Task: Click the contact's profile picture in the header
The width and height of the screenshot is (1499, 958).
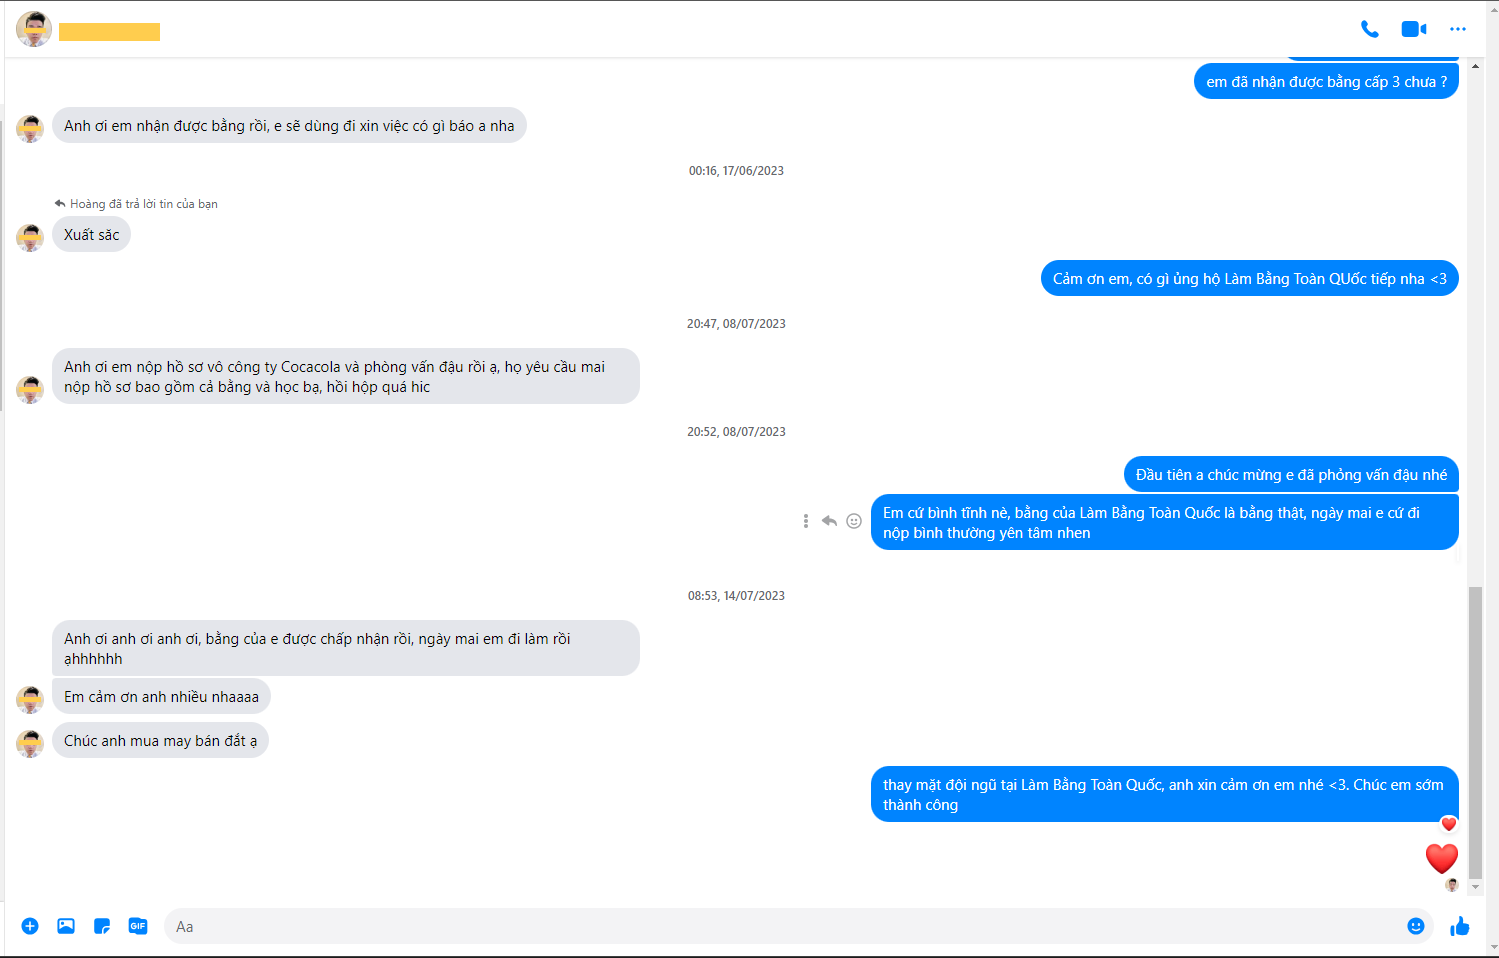Action: [34, 29]
